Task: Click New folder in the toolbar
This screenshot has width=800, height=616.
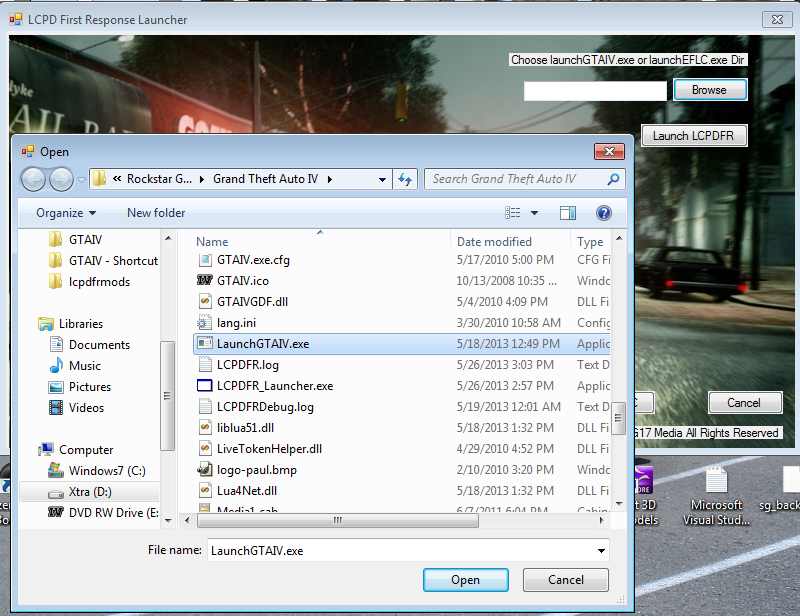Action: tap(156, 213)
